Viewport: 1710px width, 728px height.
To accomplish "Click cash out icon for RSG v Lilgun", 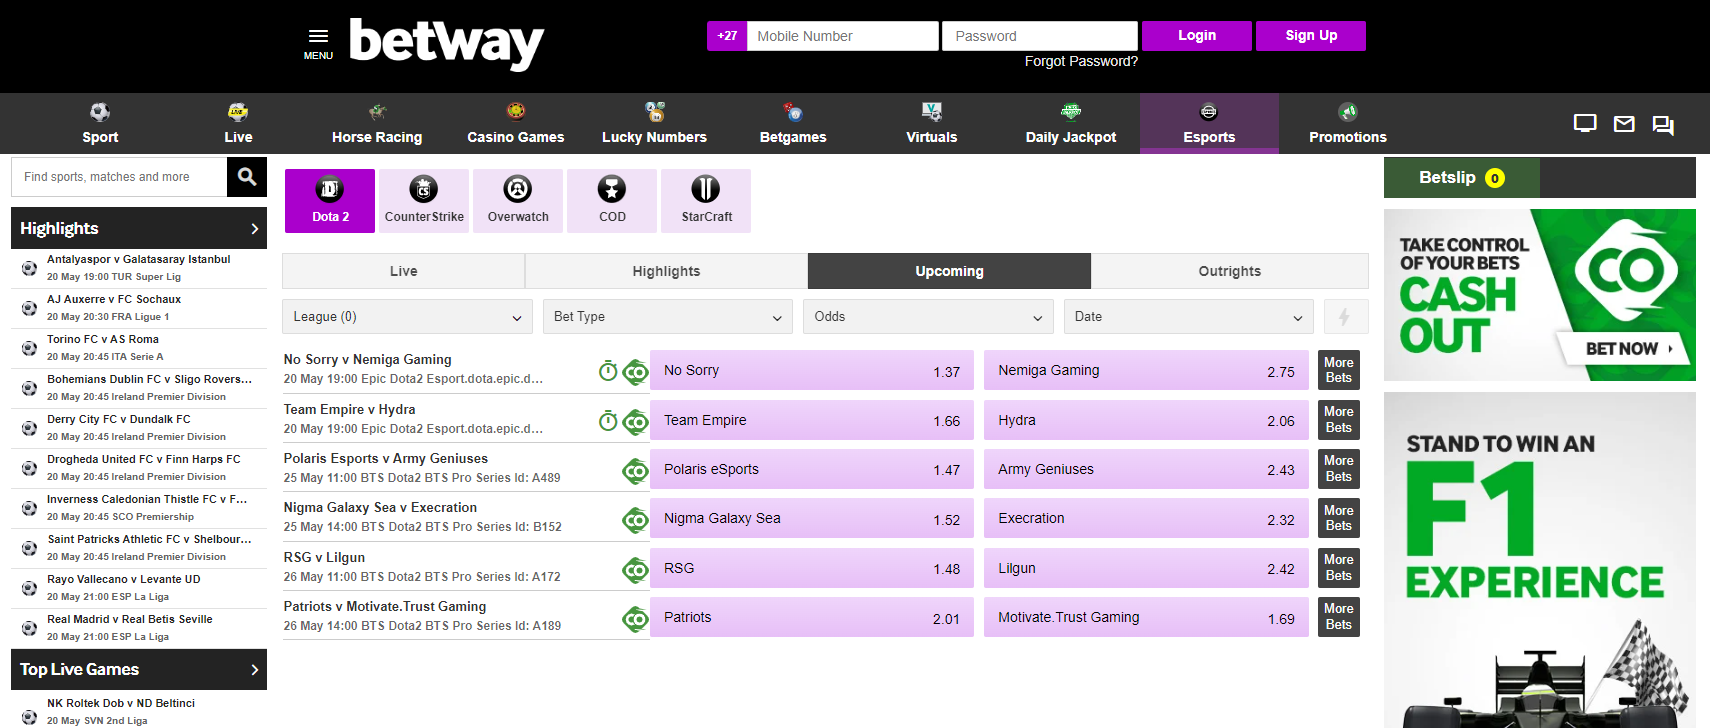I will [x=636, y=570].
